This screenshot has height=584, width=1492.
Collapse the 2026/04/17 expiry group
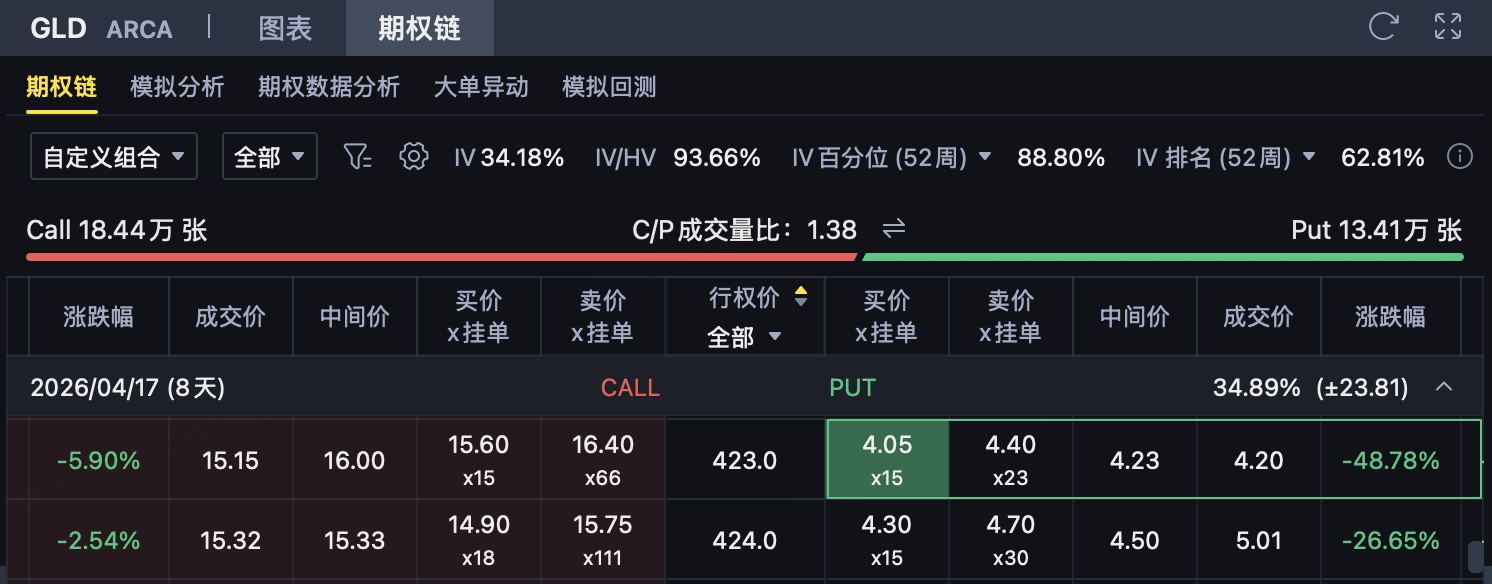1443,387
